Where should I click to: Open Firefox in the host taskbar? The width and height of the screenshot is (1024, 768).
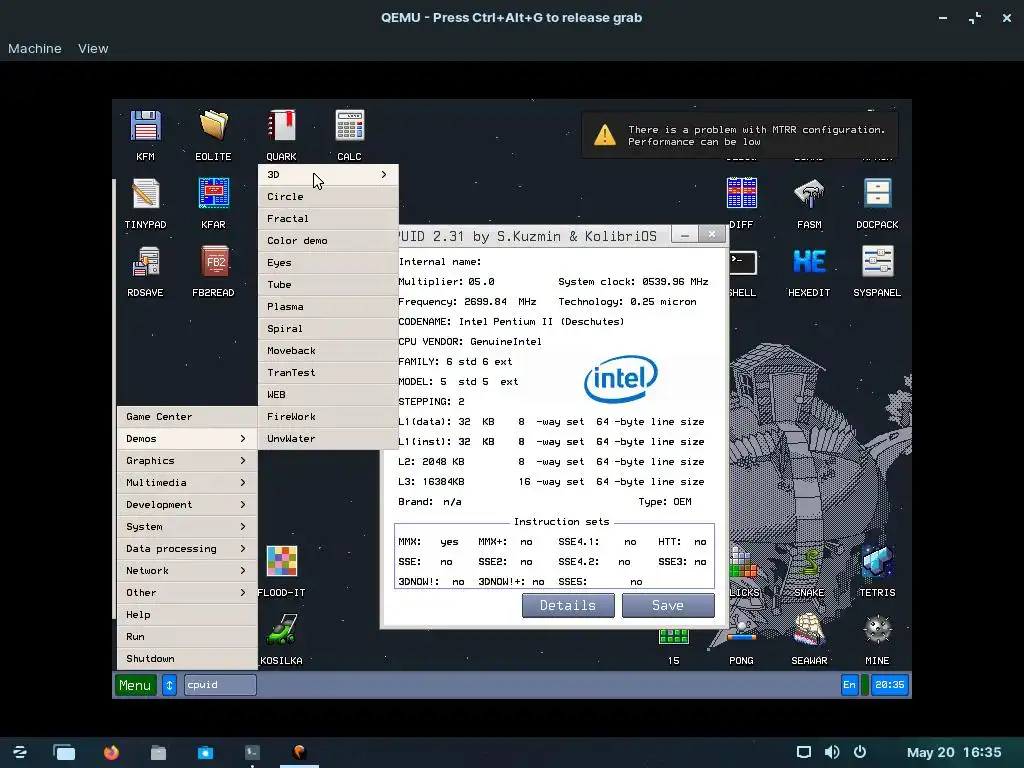tap(112, 752)
